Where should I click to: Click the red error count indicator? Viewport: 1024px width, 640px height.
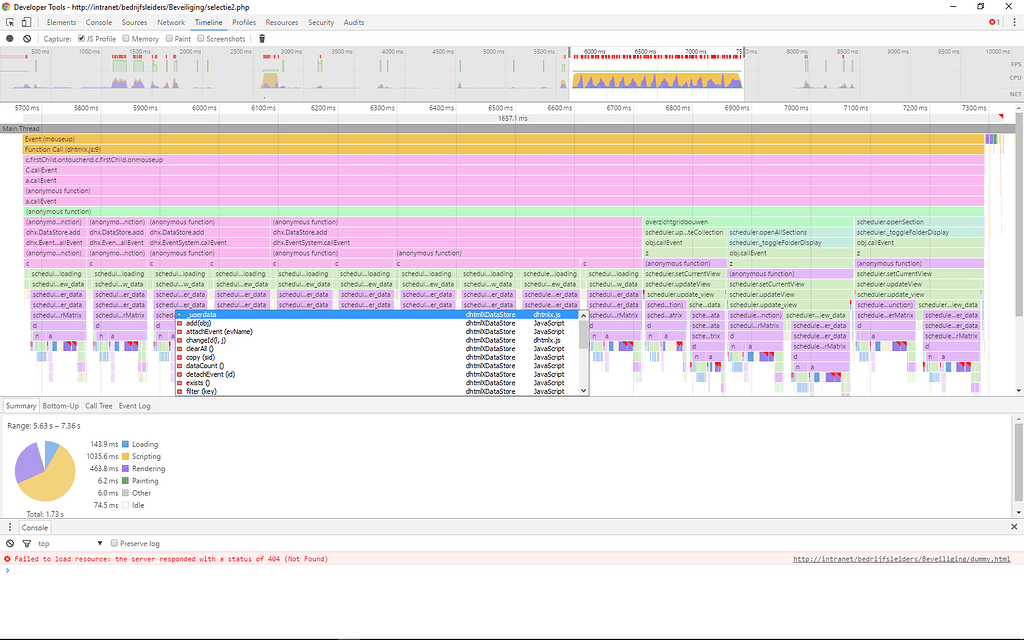(995, 22)
